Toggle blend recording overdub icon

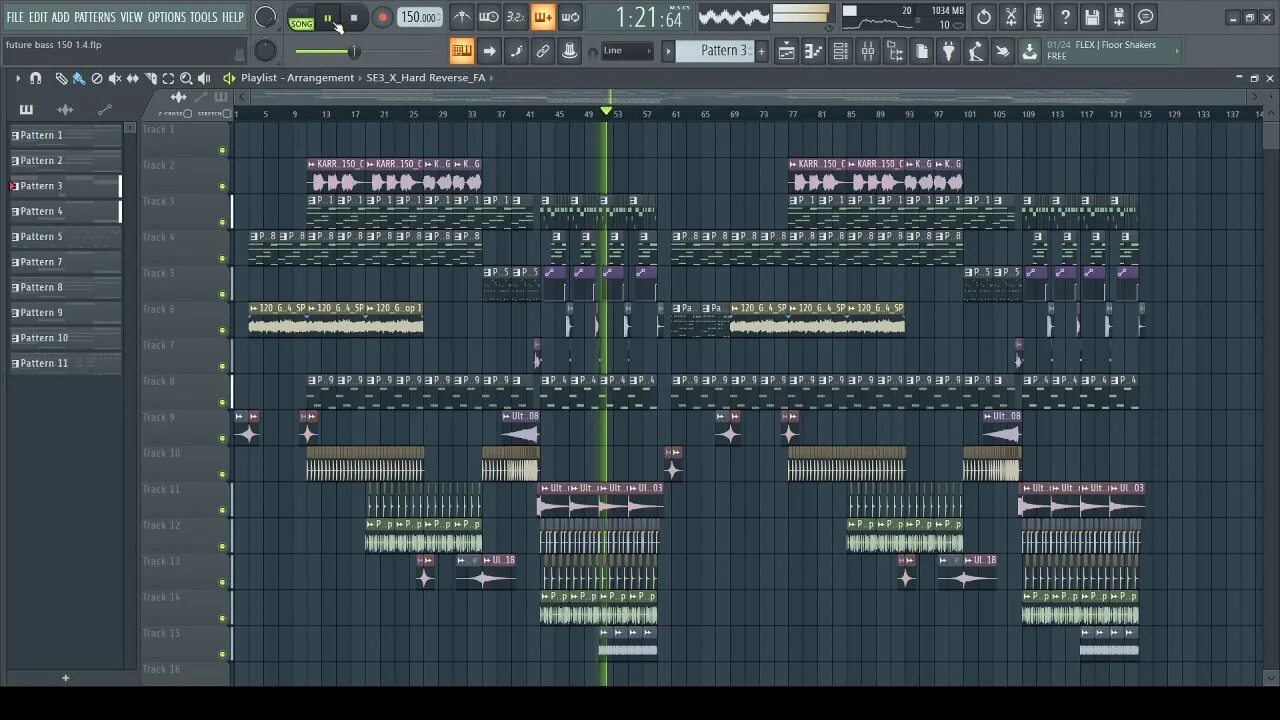[542, 17]
